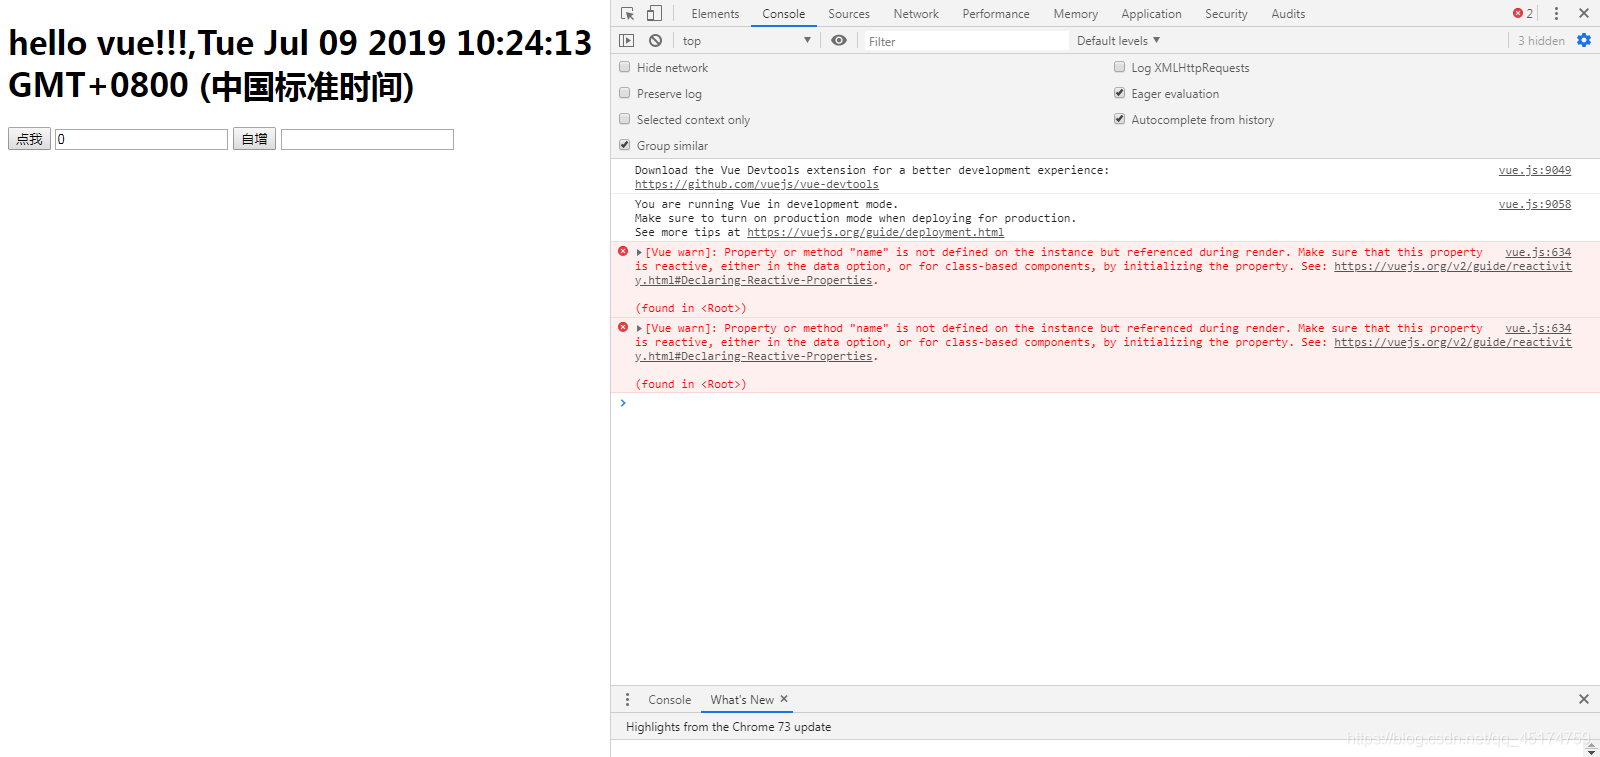1600x757 pixels.
Task: Open the drawer three-dot menu
Action: coord(627,700)
